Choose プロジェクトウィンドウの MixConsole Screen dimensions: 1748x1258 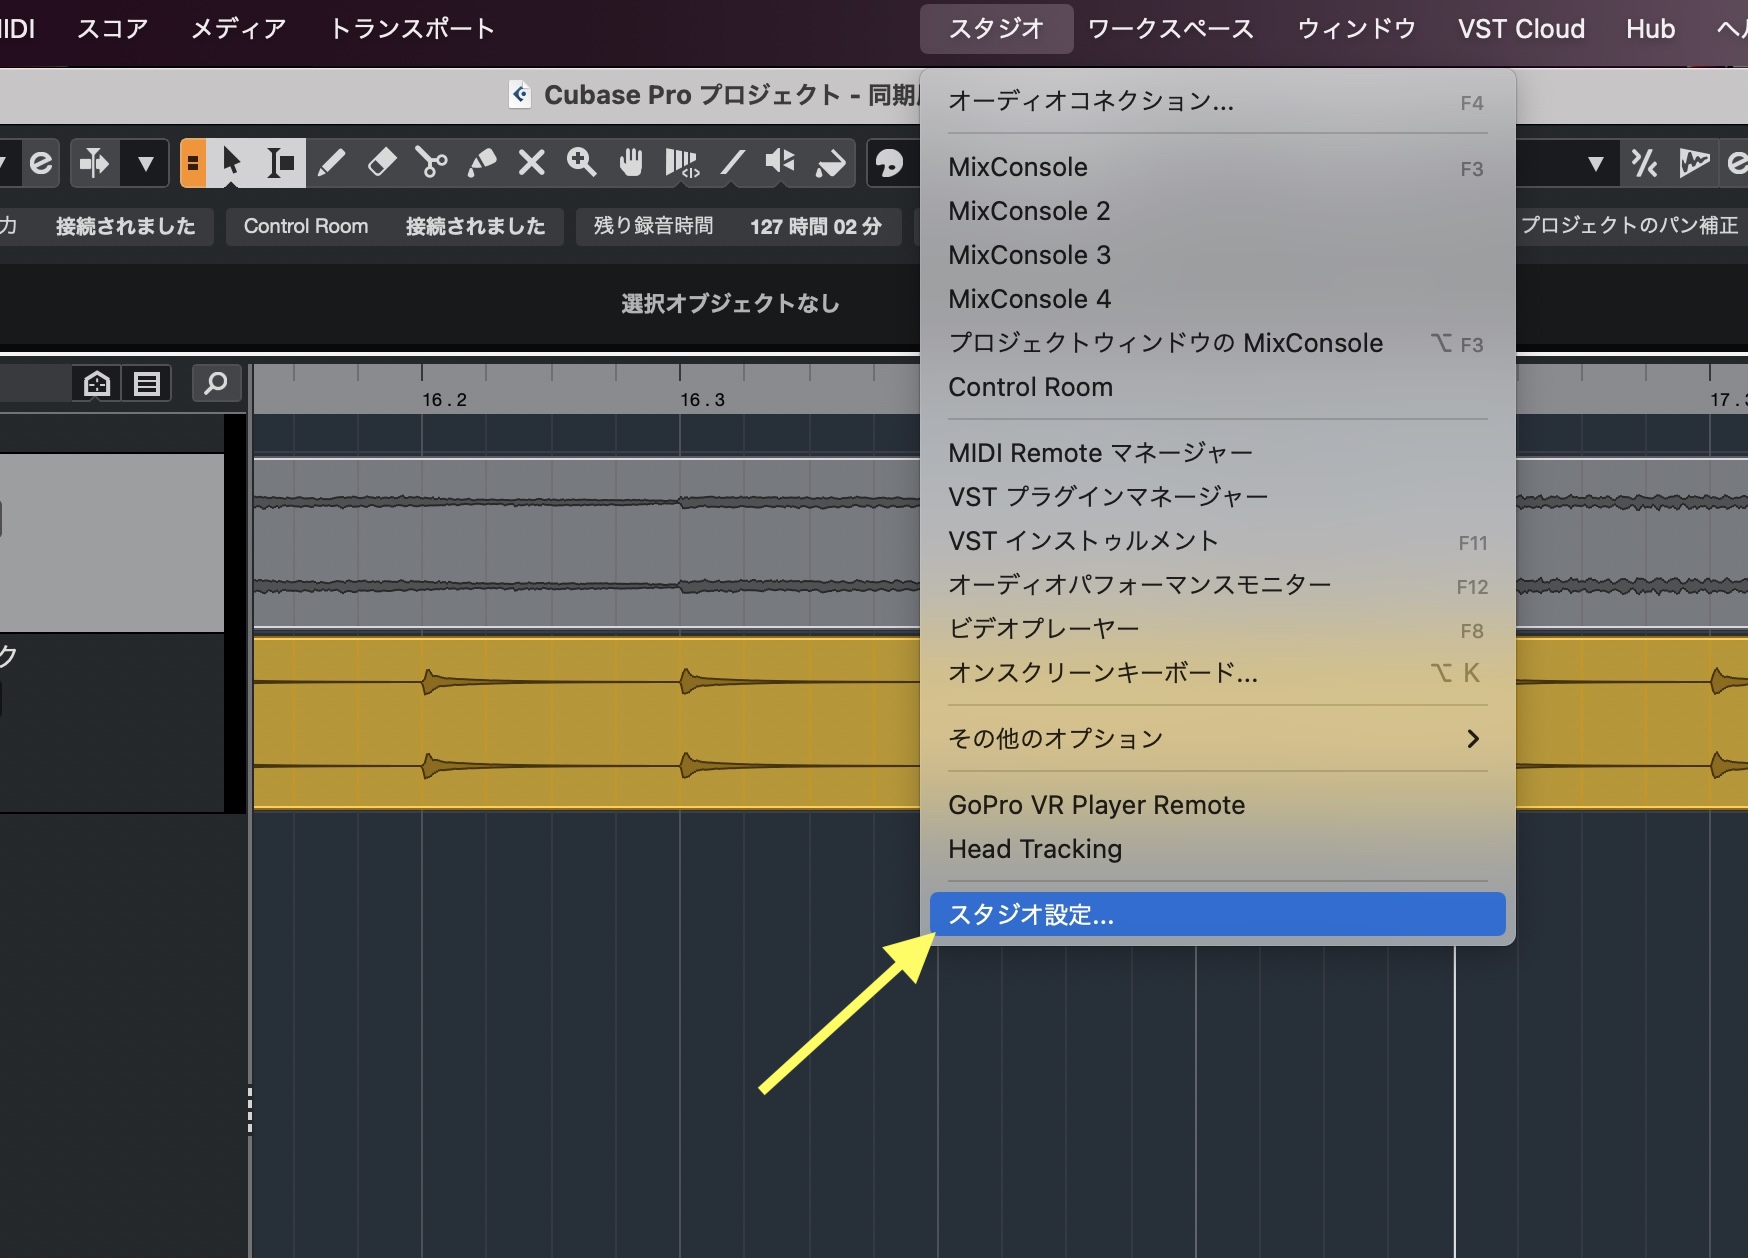[1217, 343]
